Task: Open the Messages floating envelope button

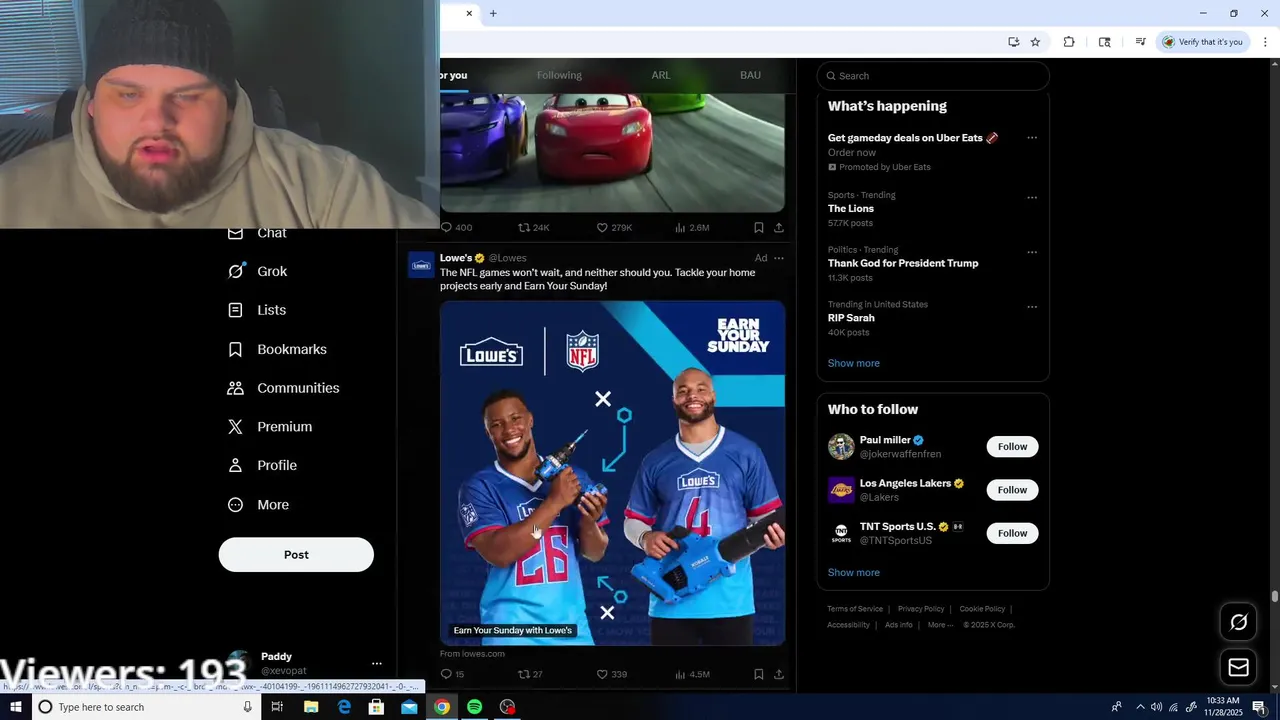Action: click(x=1239, y=667)
